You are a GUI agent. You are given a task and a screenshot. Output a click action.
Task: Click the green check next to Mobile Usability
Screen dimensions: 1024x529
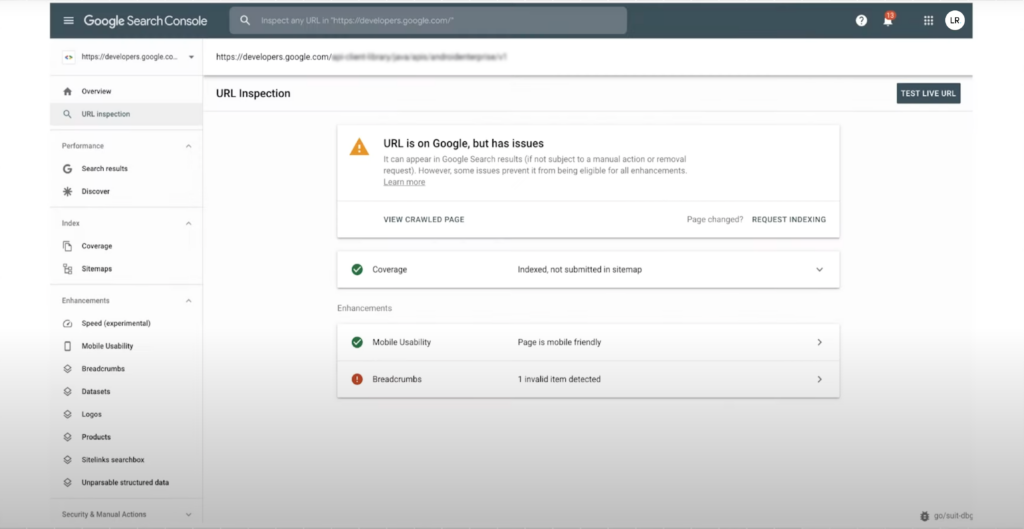coord(357,342)
